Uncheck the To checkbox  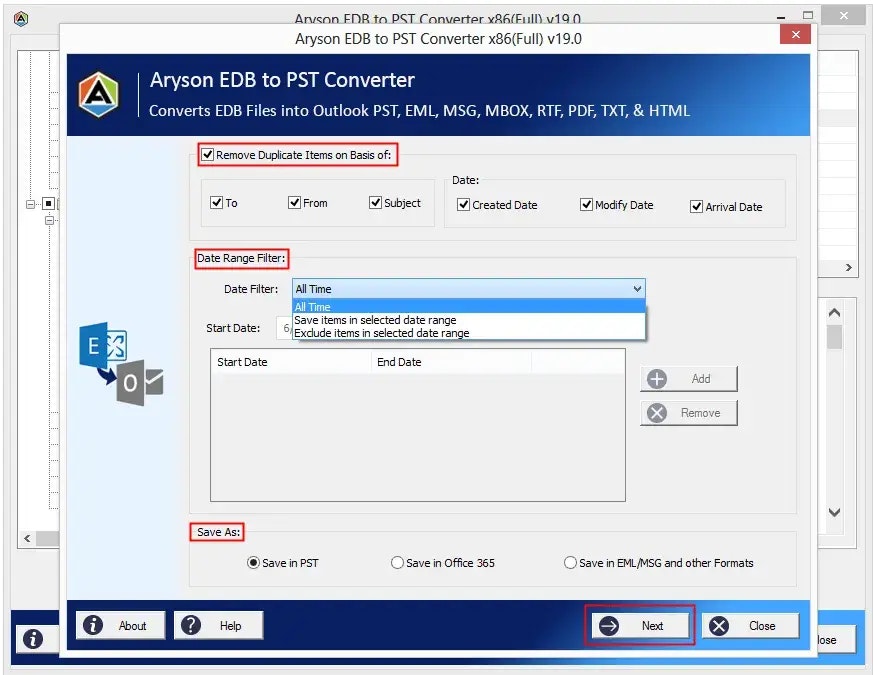pos(217,202)
